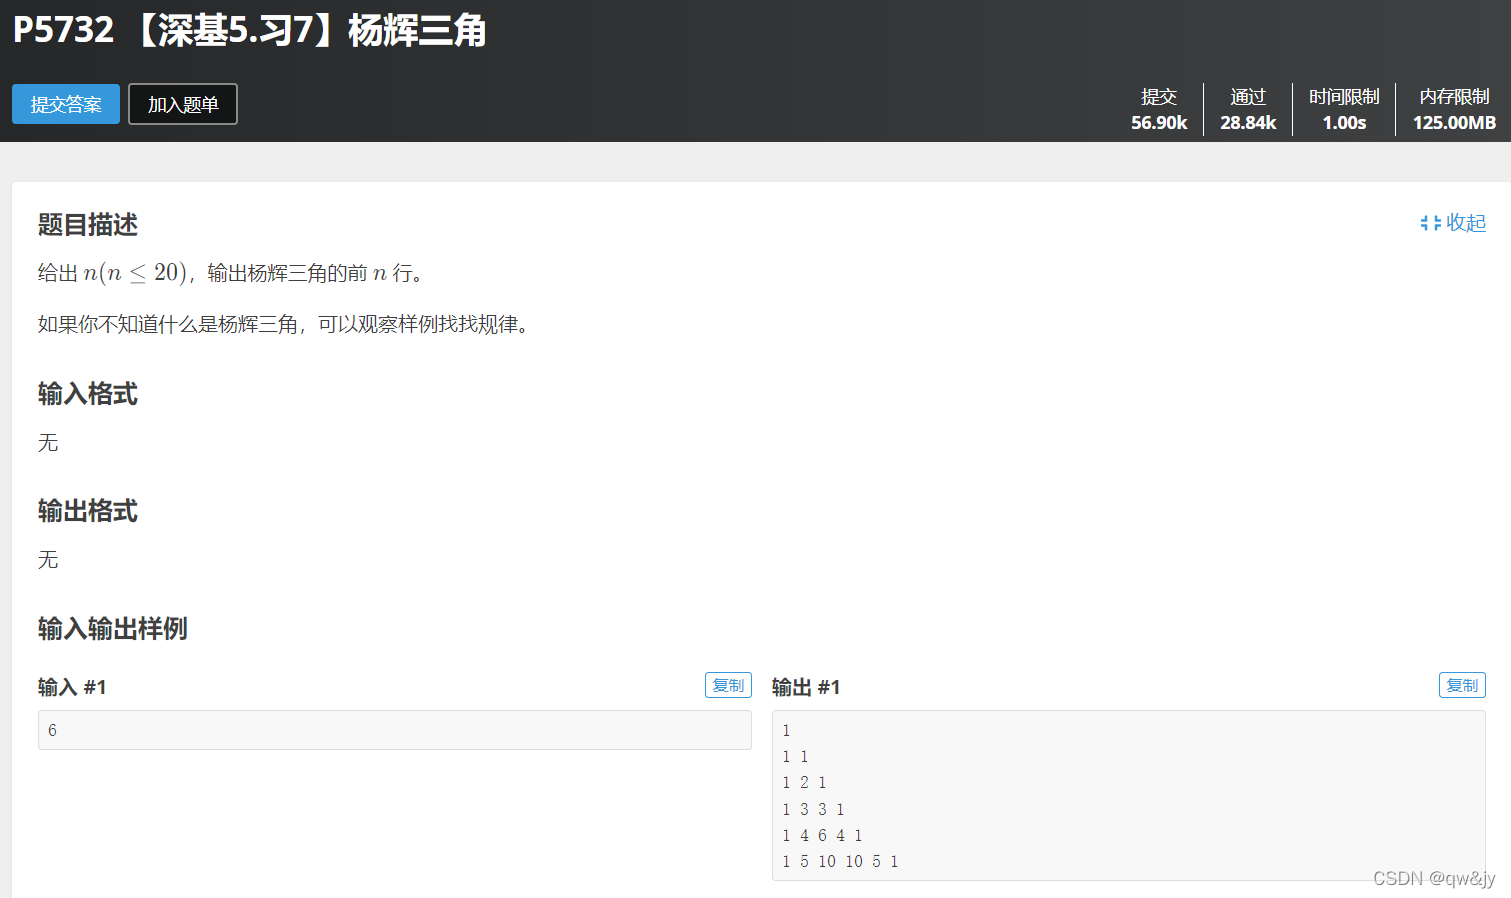Collapse the description with the 收起 link
Image resolution: width=1511 pixels, height=898 pixels.
coord(1453,223)
